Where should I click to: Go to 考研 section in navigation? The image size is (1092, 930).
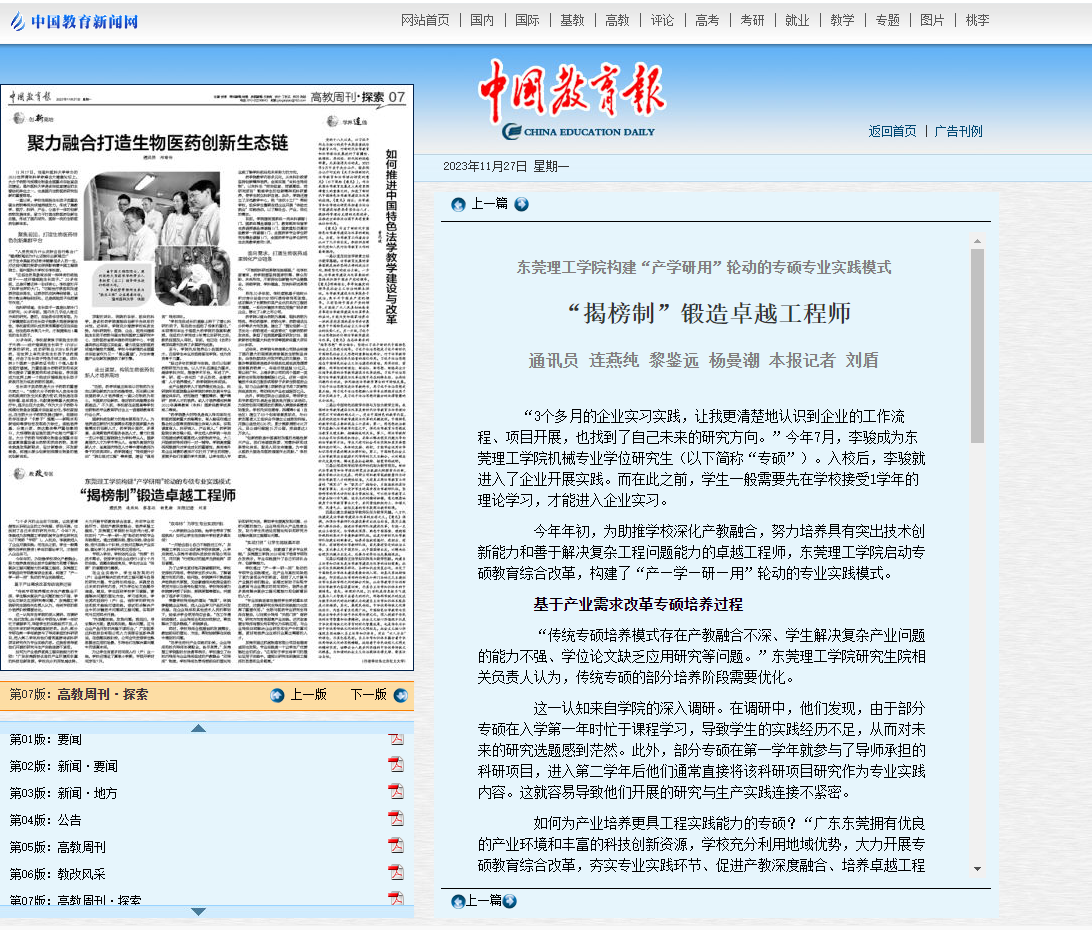click(752, 20)
